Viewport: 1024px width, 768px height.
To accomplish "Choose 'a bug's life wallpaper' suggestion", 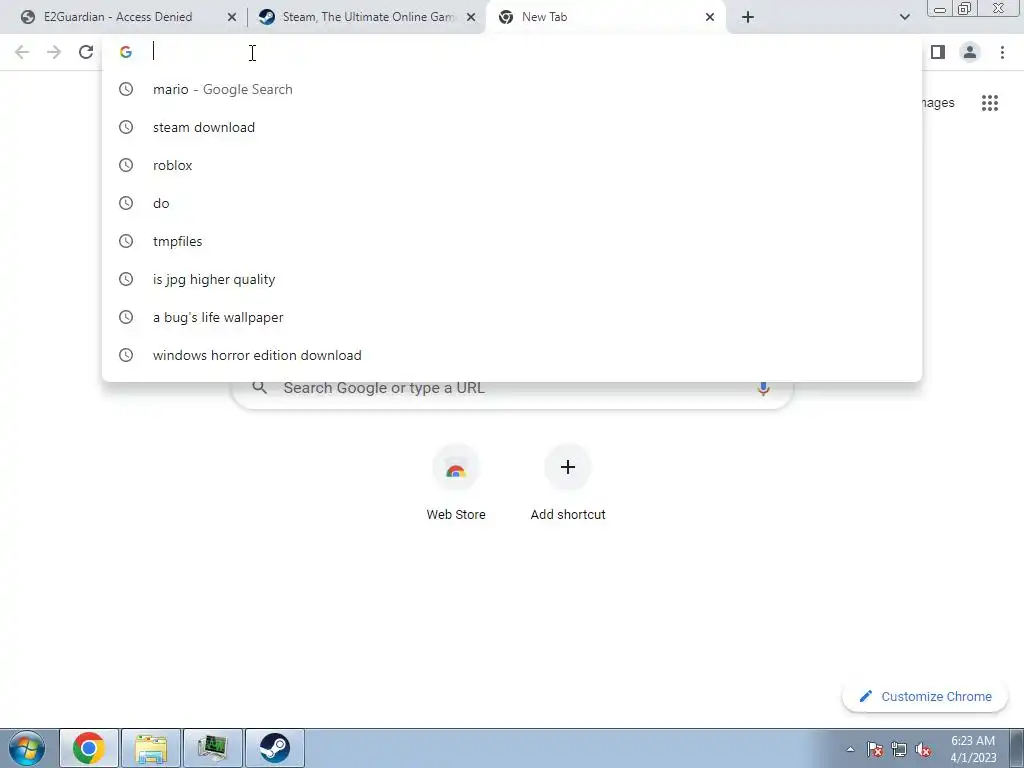I will tap(512, 317).
